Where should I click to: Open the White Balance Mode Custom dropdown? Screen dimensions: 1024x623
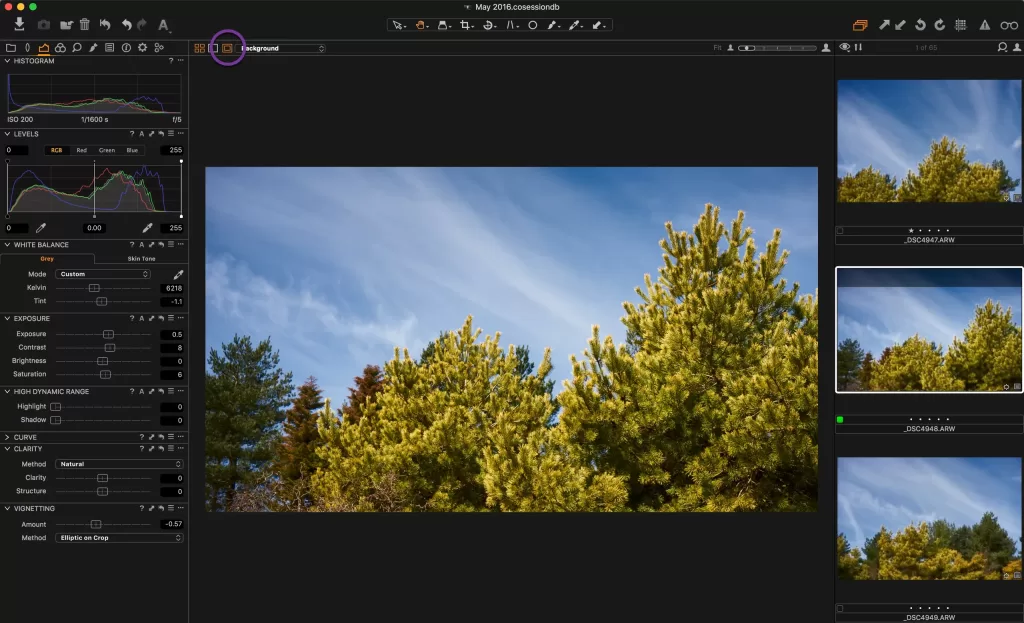point(103,274)
